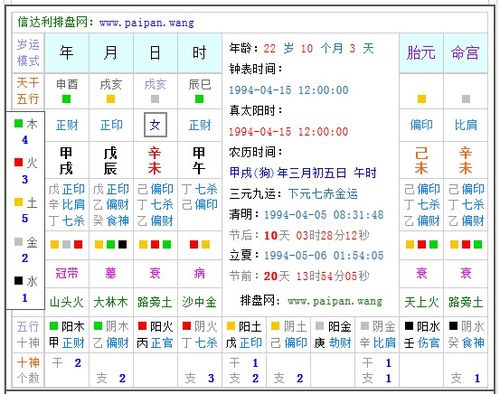
Task: Select the 日 column header
Action: 155,53
